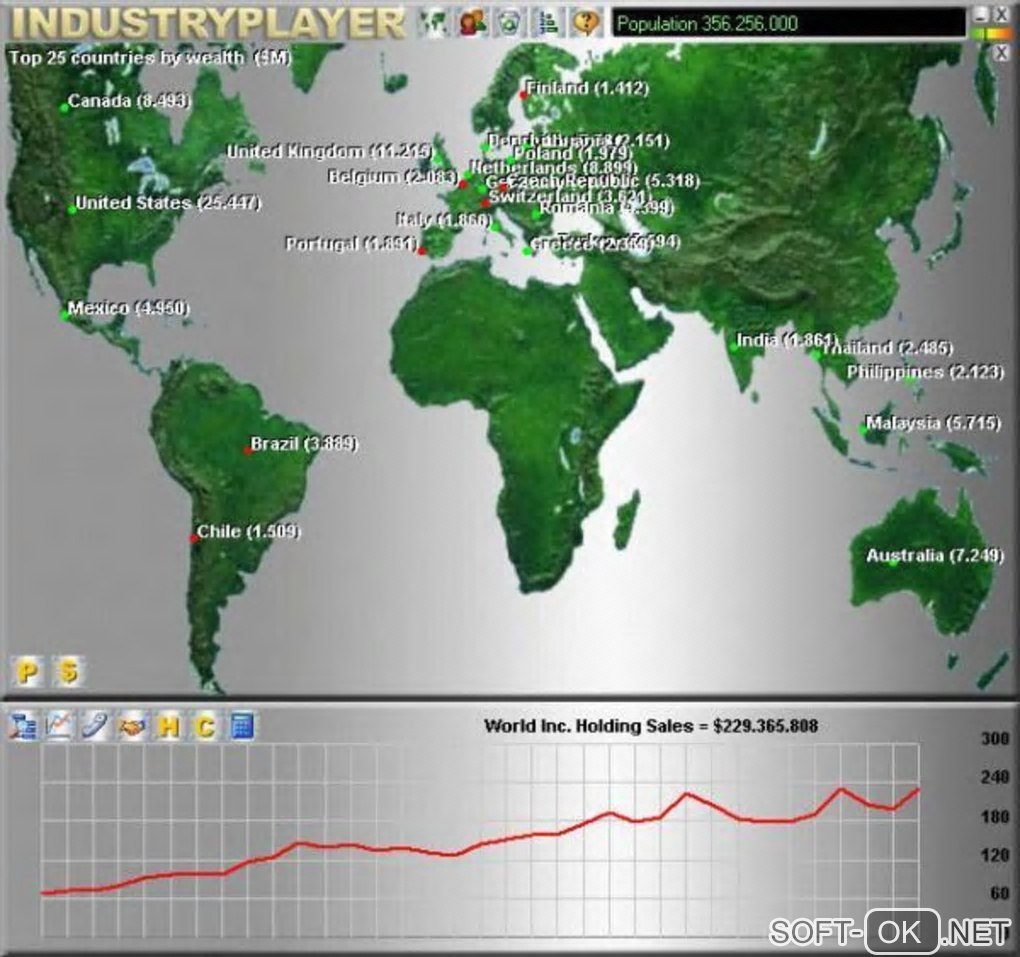Select Portugal (1.891) label
Image resolution: width=1020 pixels, height=957 pixels.
[x=351, y=243]
